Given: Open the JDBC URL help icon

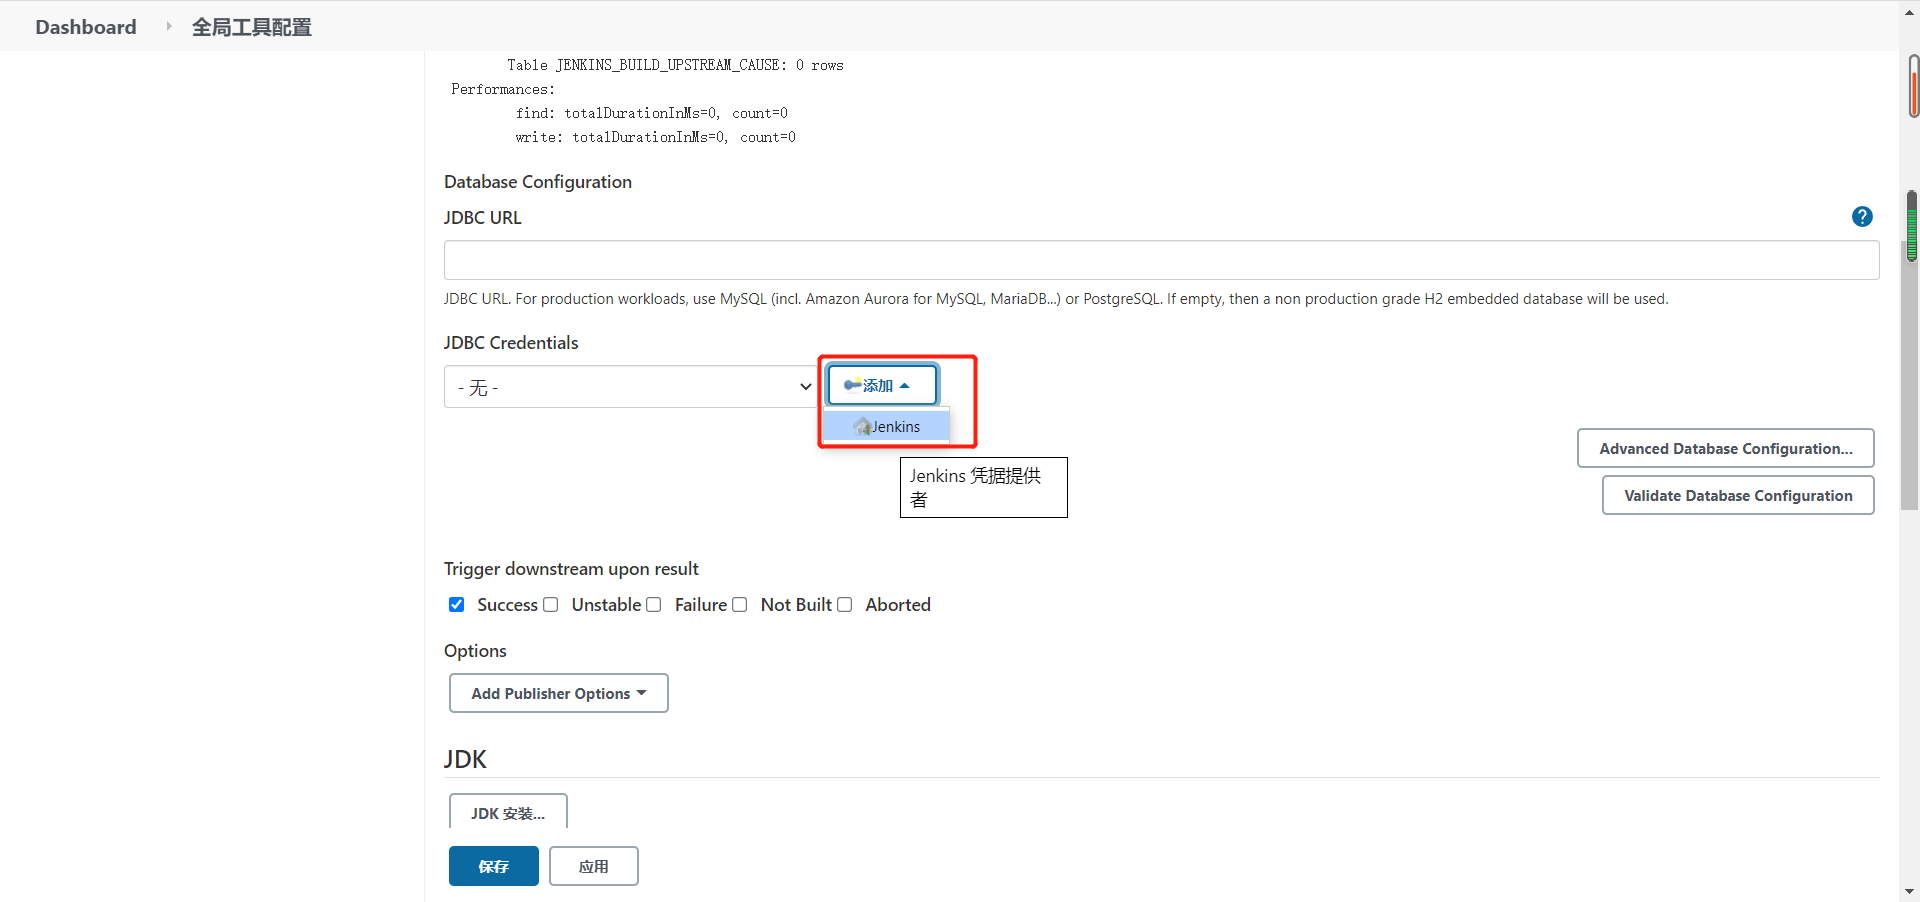Looking at the screenshot, I should tap(1862, 217).
